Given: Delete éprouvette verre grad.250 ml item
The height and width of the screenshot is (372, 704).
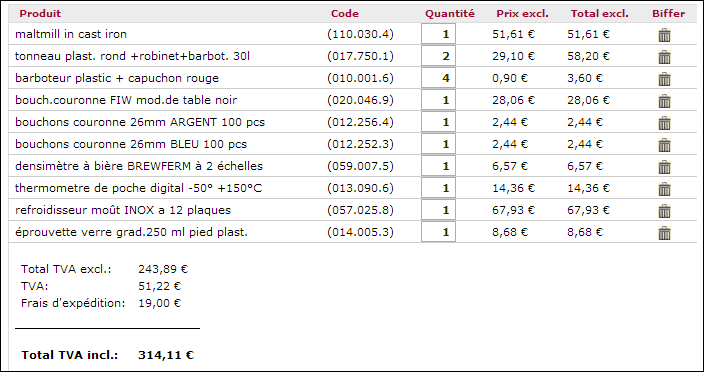Looking at the screenshot, I should pyautogui.click(x=664, y=233).
